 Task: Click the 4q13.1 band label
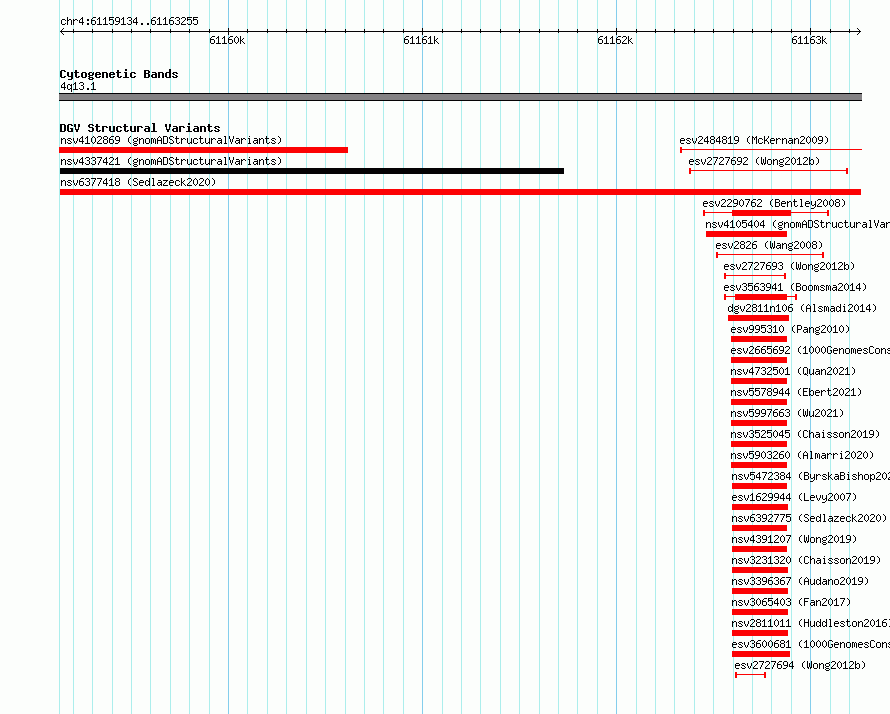click(x=78, y=86)
